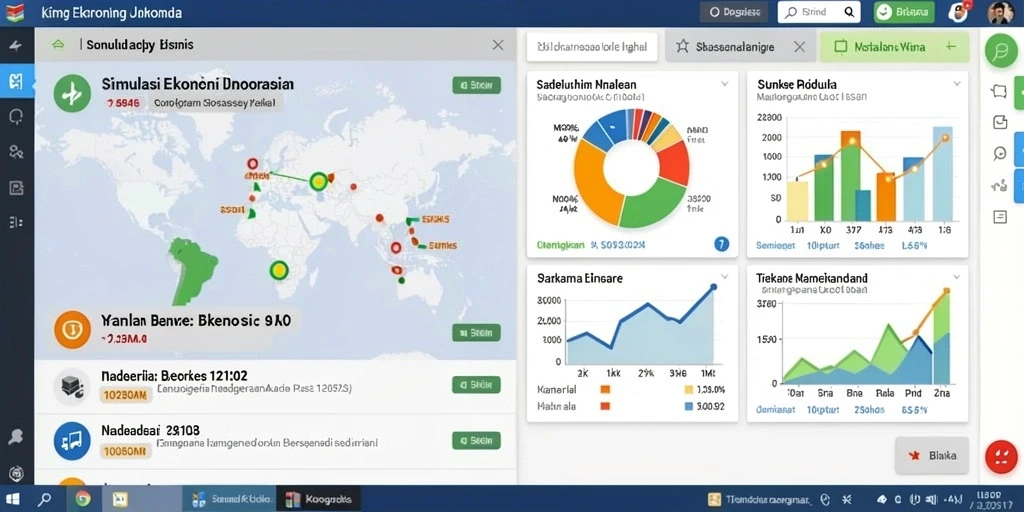Click the green button next to Yanlan Benve
This screenshot has width=1024, height=512.
[x=476, y=332]
